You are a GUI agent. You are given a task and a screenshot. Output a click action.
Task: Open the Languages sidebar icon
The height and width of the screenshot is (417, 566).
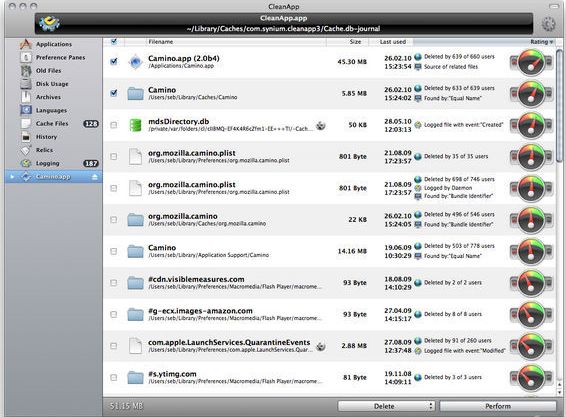(26, 110)
